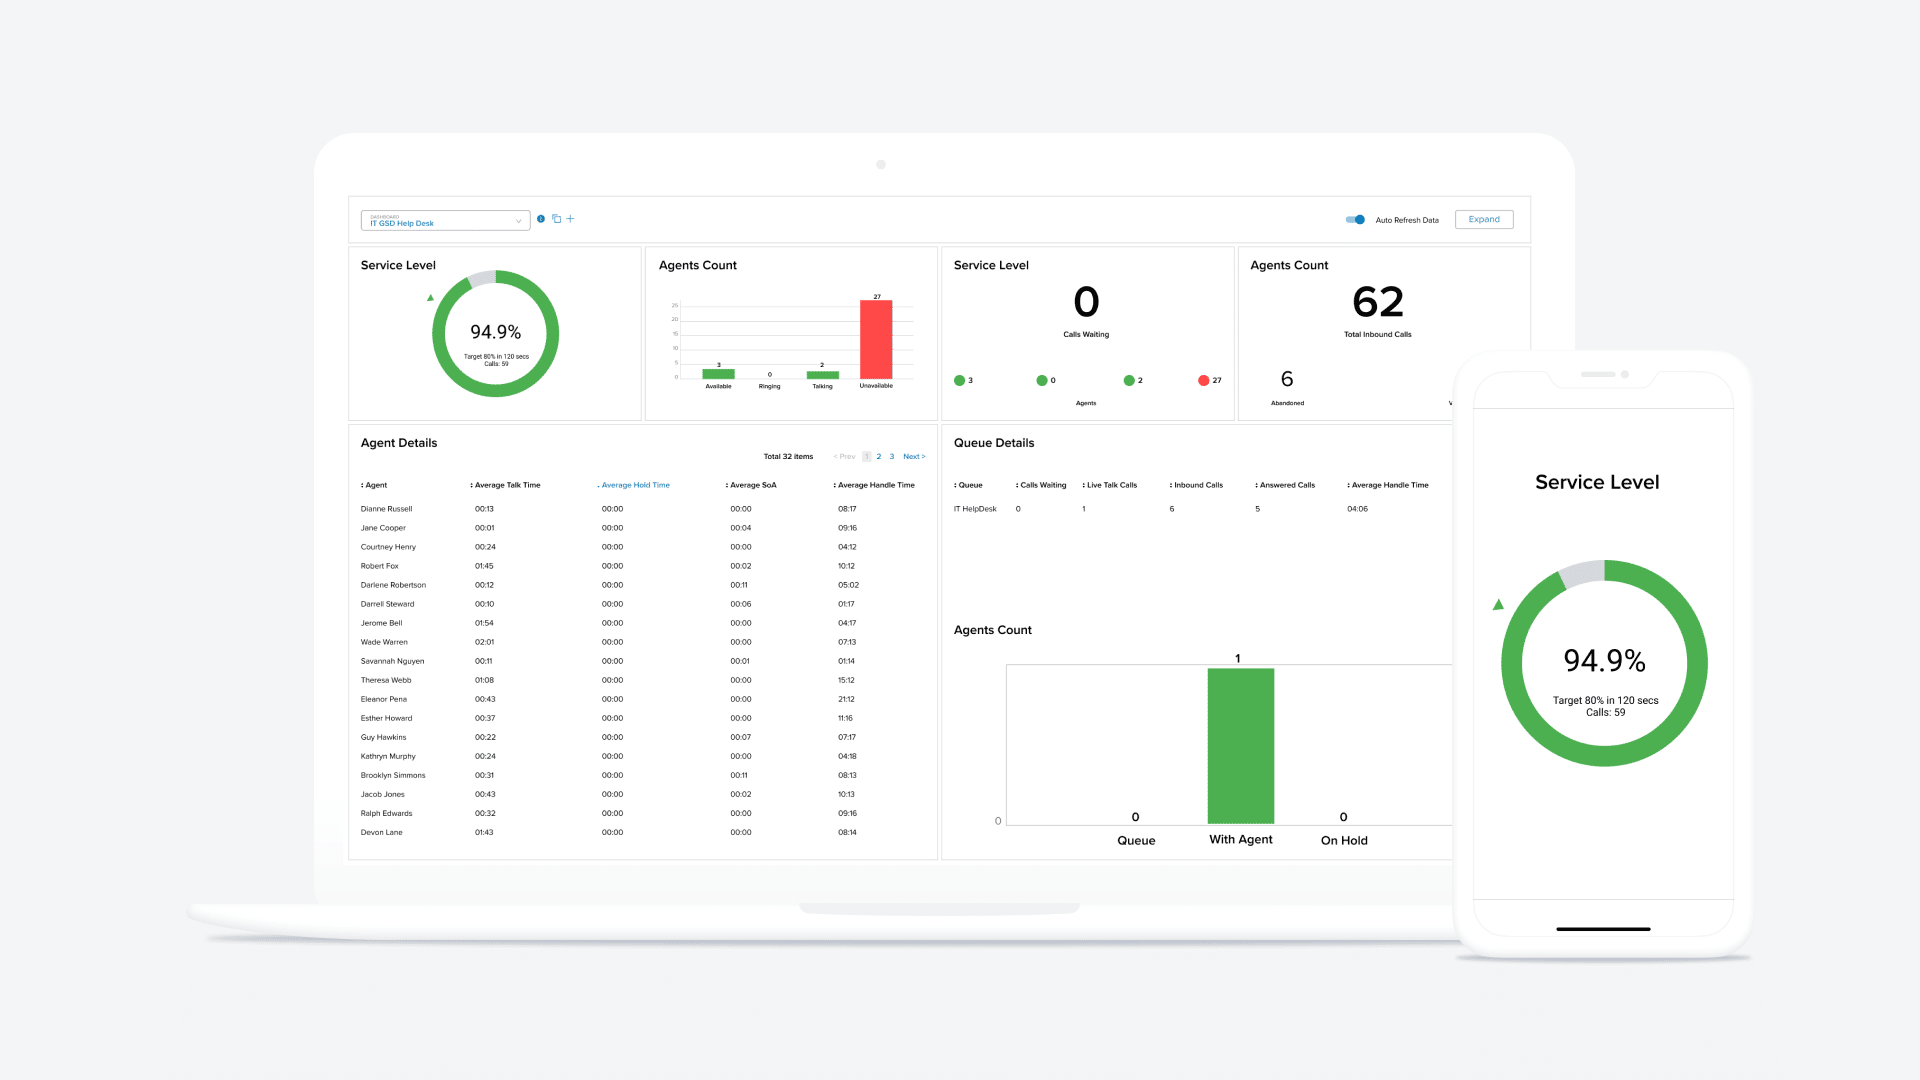Click the Next pagination link
Screen dimensions: 1920x1080
(x=913, y=456)
